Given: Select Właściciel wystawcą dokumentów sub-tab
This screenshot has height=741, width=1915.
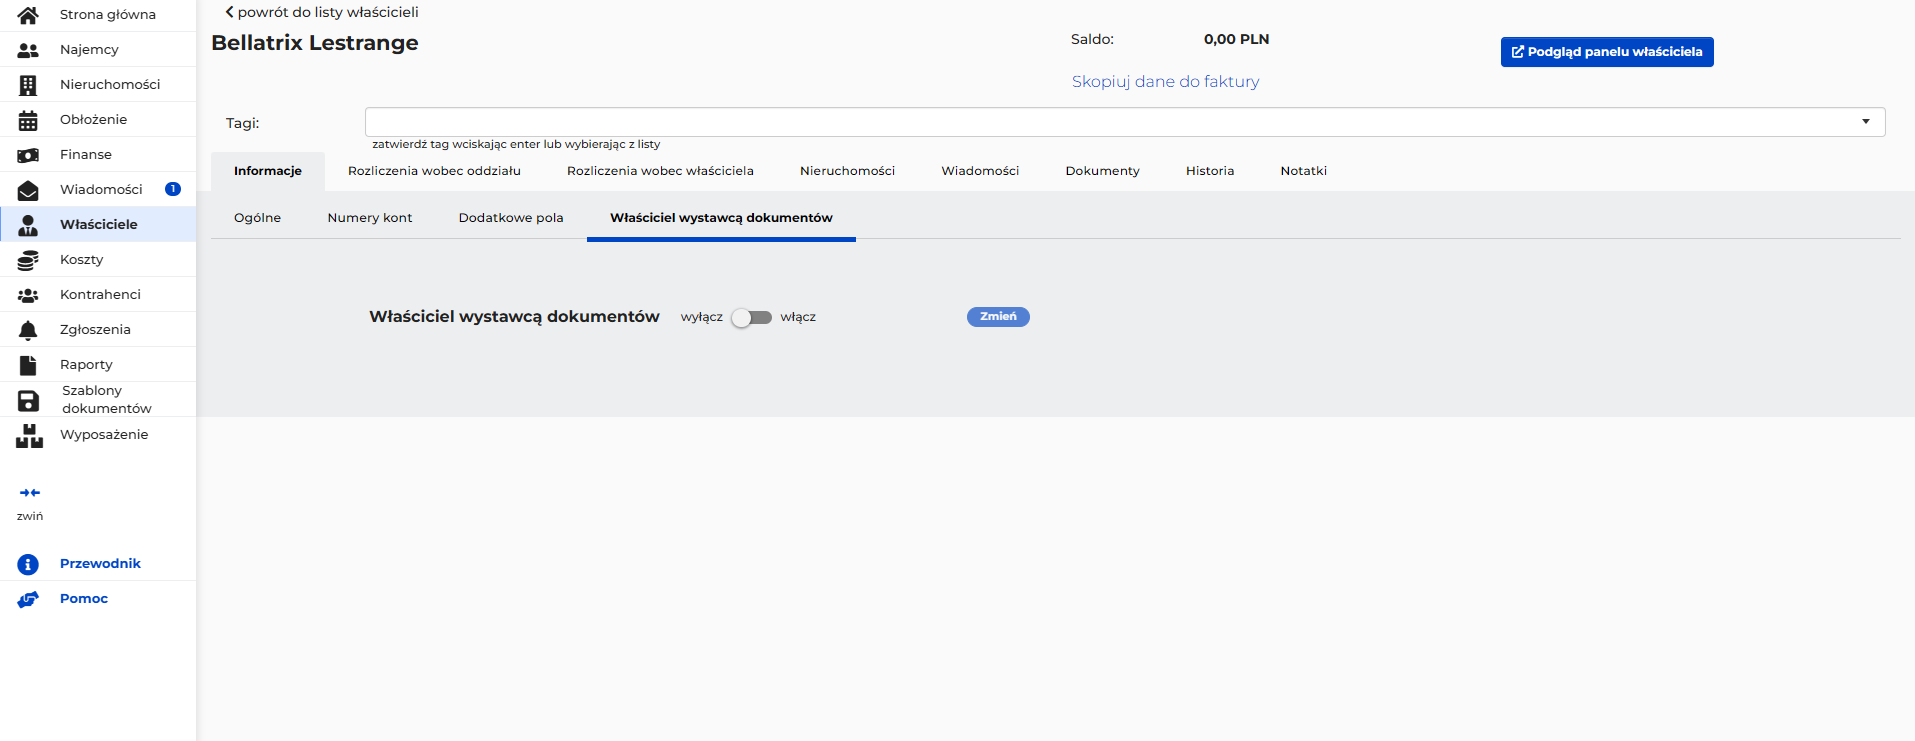Looking at the screenshot, I should [721, 218].
